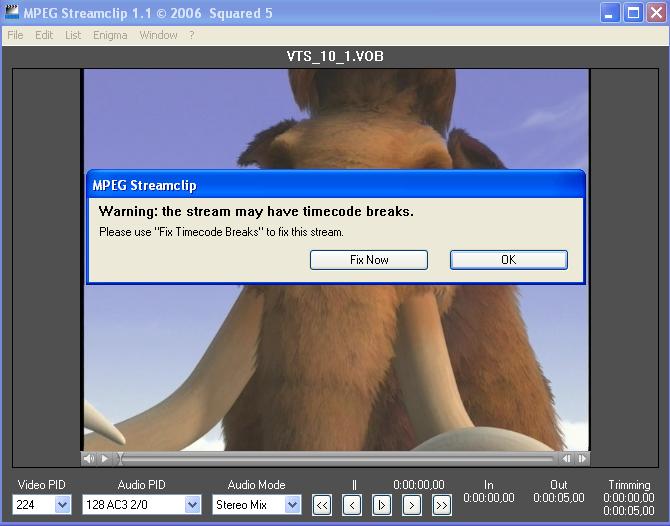The height and width of the screenshot is (526, 670).
Task: Click the MPEG Streamclip dialog title bar
Action: [336, 185]
